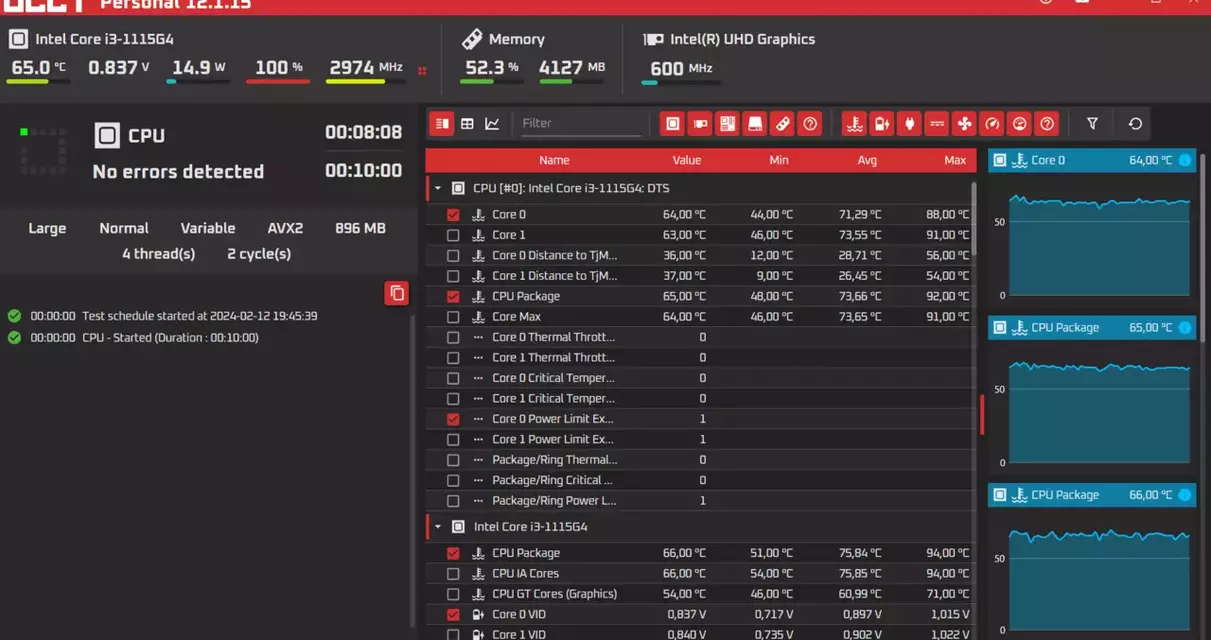Toggle the motherboard source filter icon
The width and height of the screenshot is (1211, 640).
(727, 123)
